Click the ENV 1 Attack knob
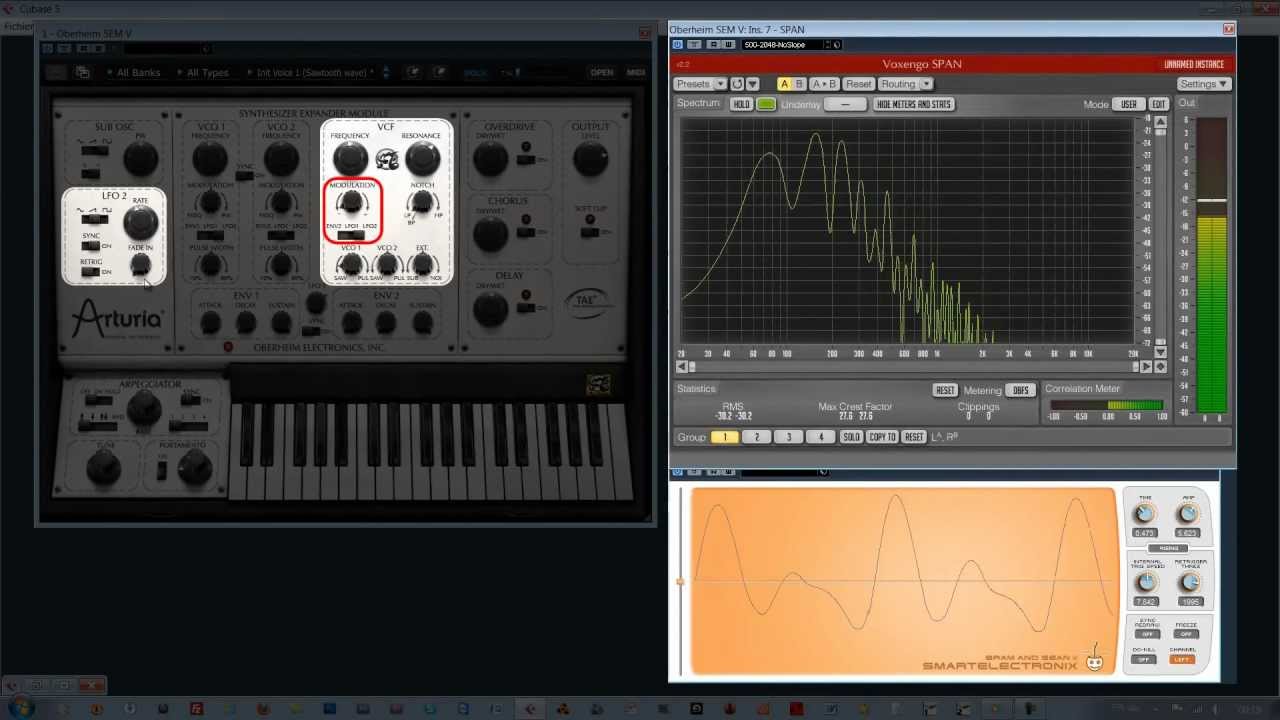 [210, 323]
